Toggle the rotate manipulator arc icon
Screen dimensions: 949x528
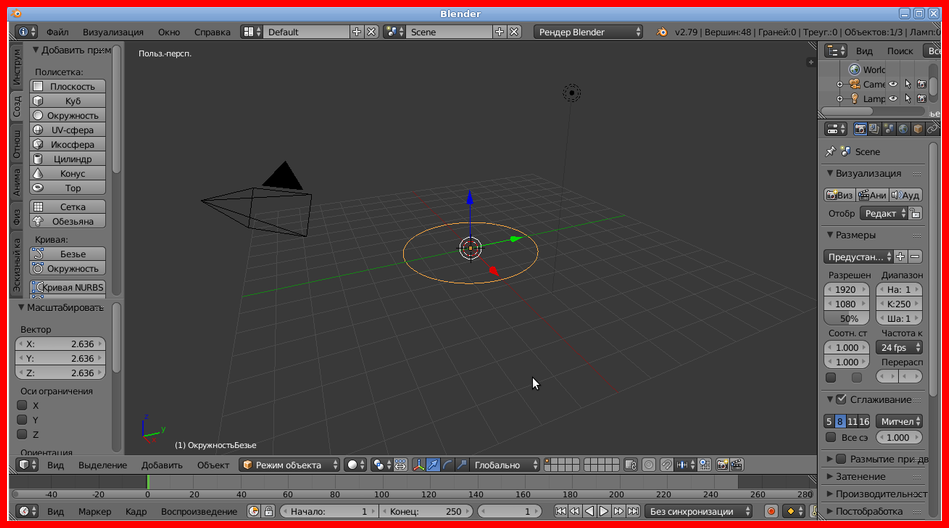click(447, 465)
